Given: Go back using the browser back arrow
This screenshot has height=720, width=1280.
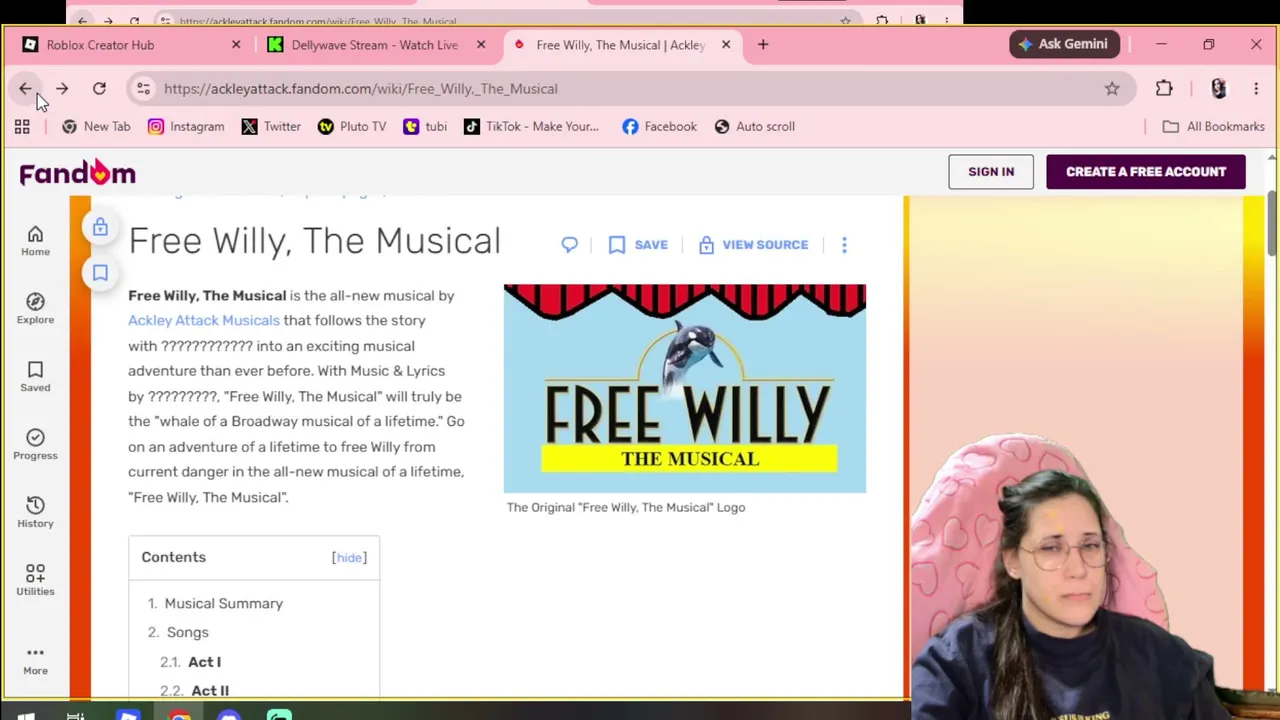Looking at the screenshot, I should [x=25, y=88].
